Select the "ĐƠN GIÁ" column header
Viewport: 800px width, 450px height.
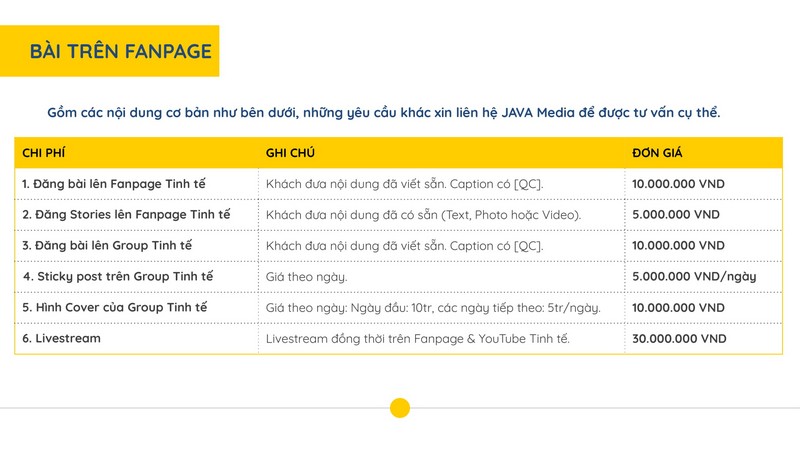[657, 153]
